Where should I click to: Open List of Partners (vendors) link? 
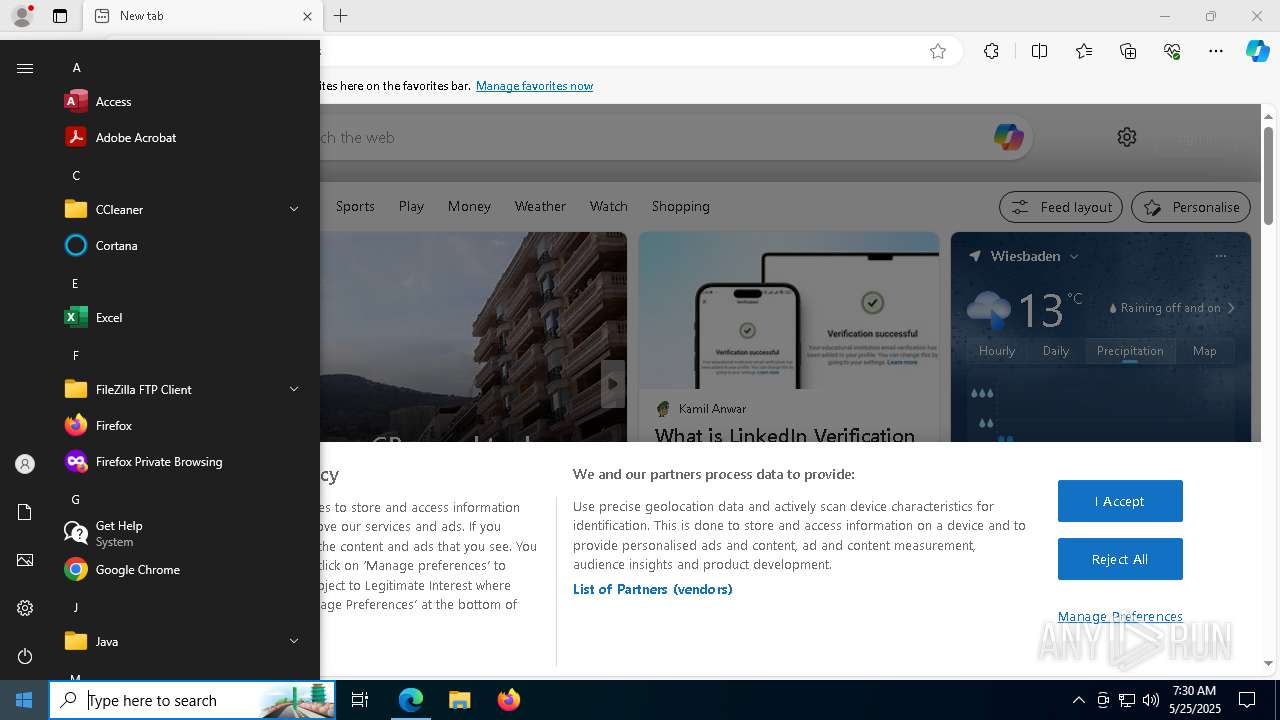[652, 589]
